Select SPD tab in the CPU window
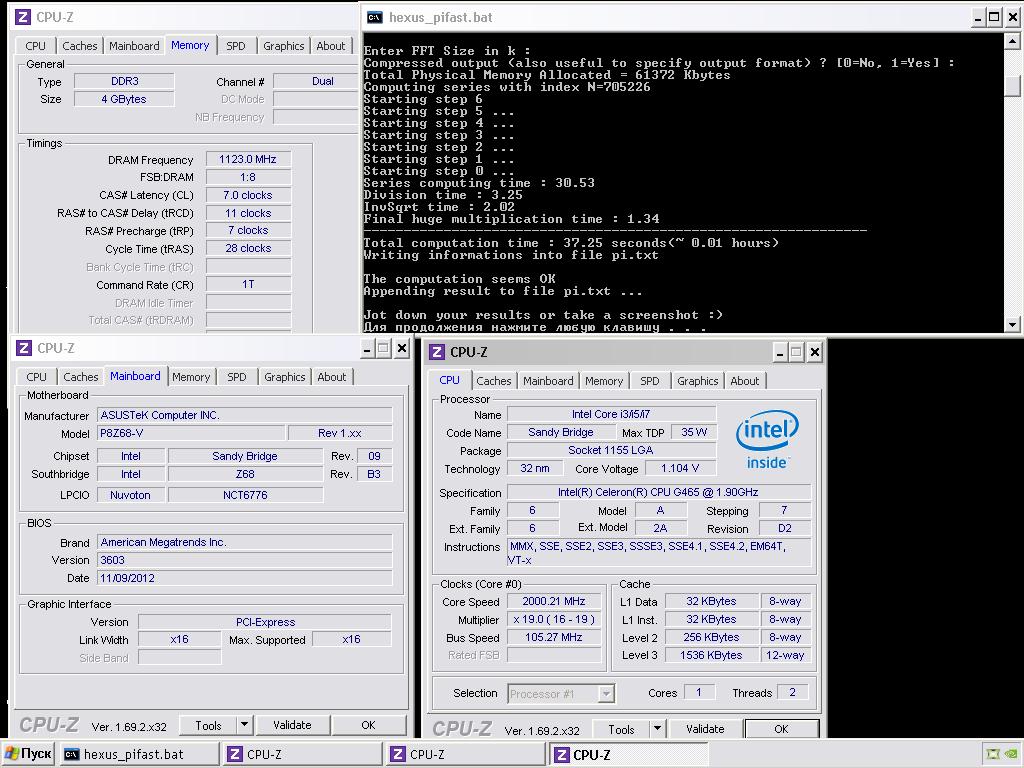The width and height of the screenshot is (1024, 768). (650, 381)
